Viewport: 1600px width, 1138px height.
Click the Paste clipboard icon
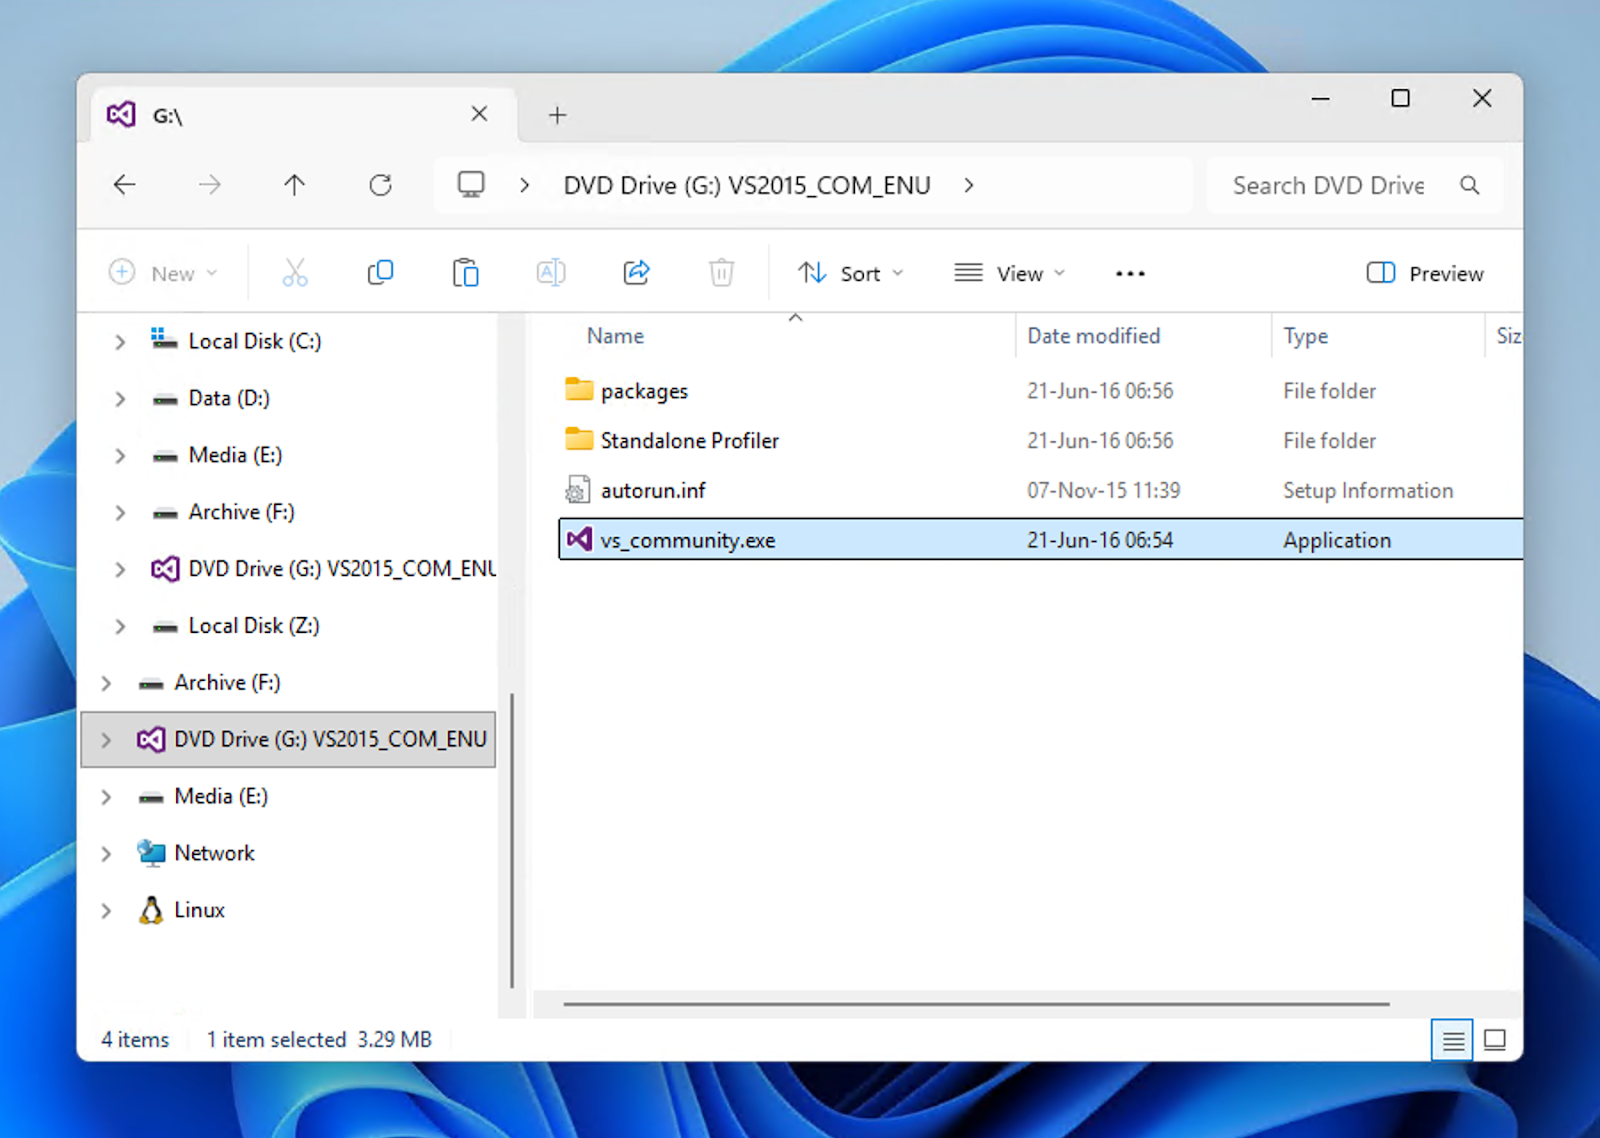tap(465, 273)
